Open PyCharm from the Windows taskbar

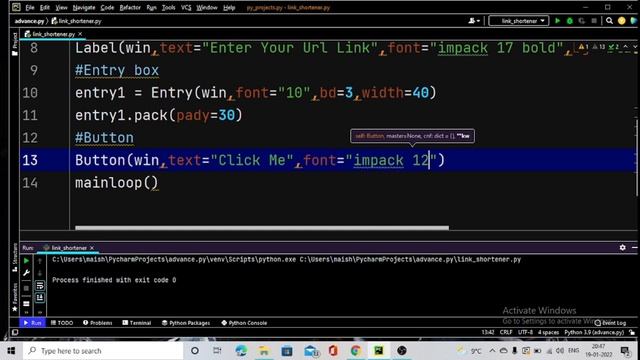[379, 351]
